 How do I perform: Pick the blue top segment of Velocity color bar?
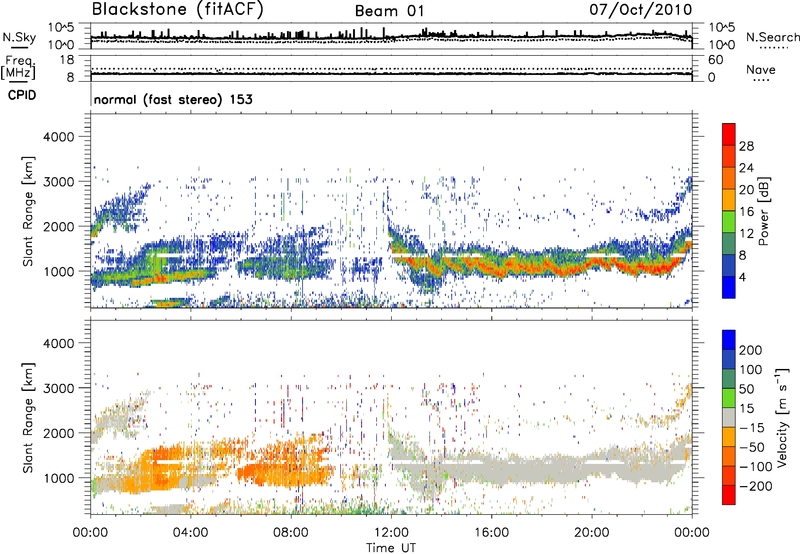[x=729, y=340]
